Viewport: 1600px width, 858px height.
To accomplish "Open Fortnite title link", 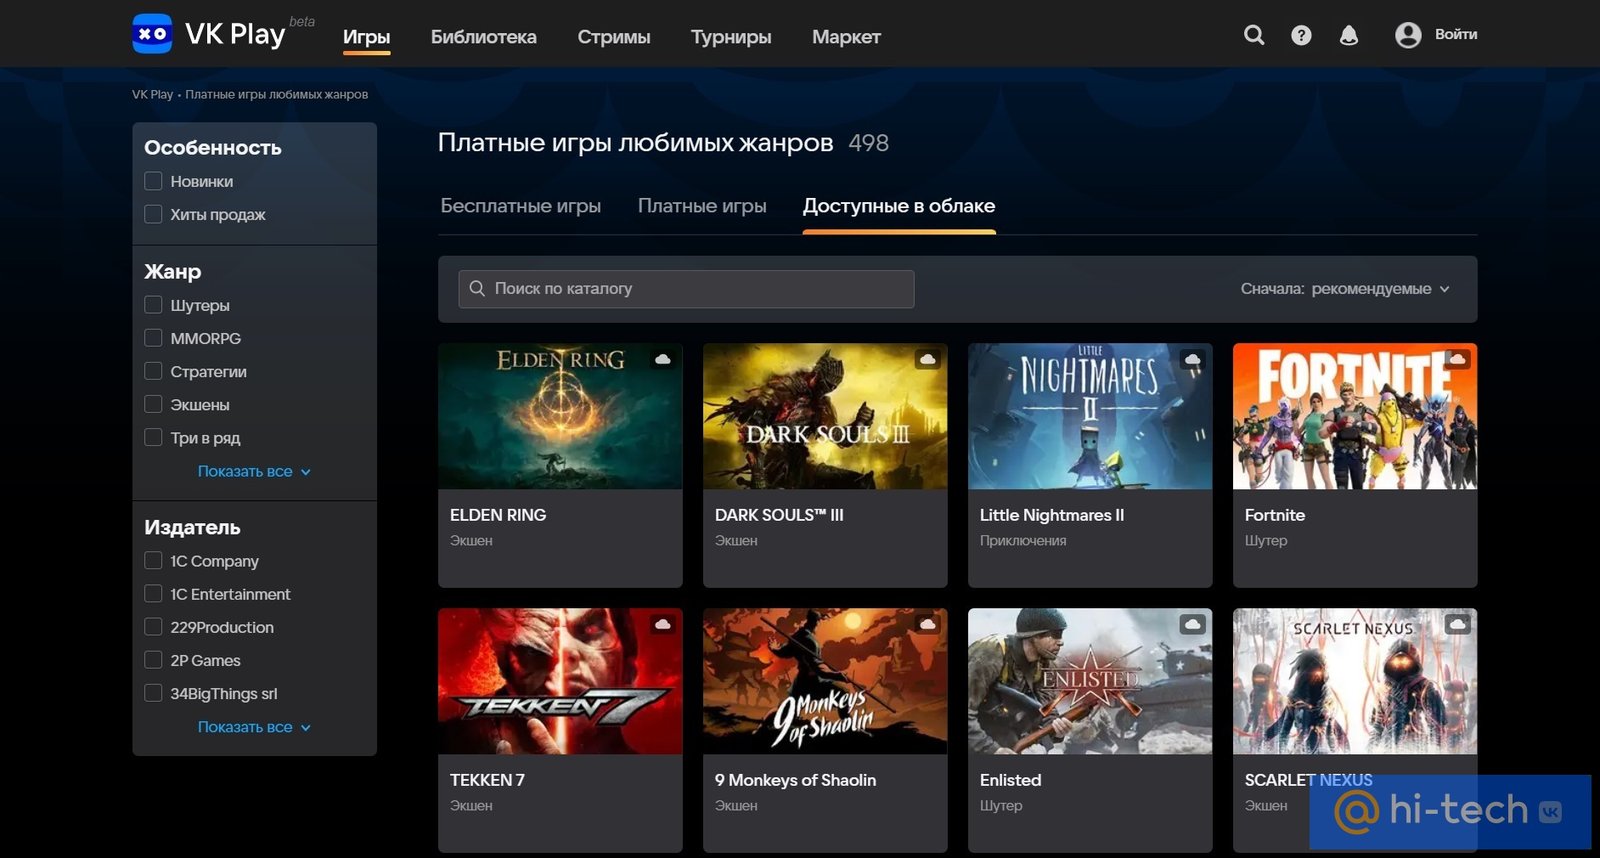I will pyautogui.click(x=1275, y=515).
